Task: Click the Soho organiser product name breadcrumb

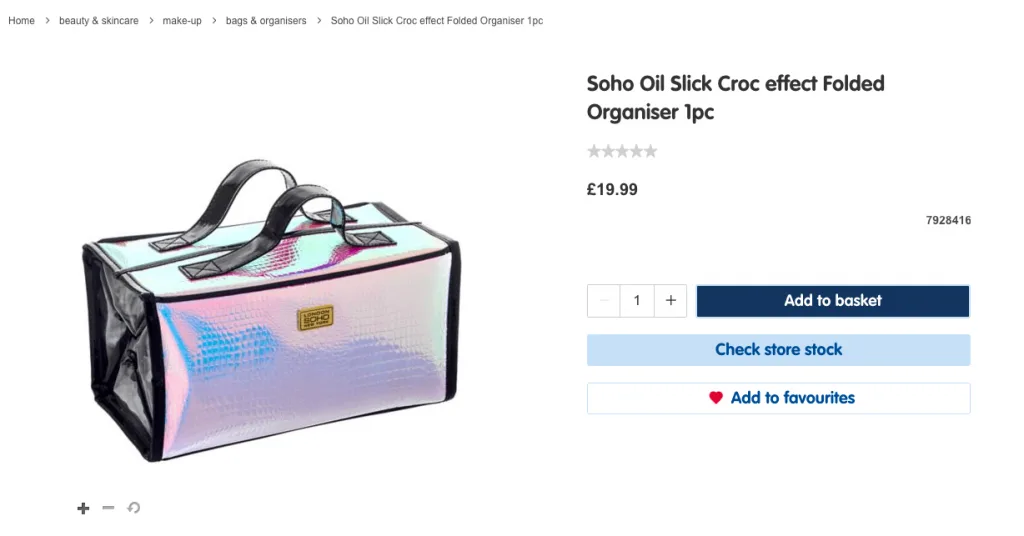Action: [x=436, y=21]
